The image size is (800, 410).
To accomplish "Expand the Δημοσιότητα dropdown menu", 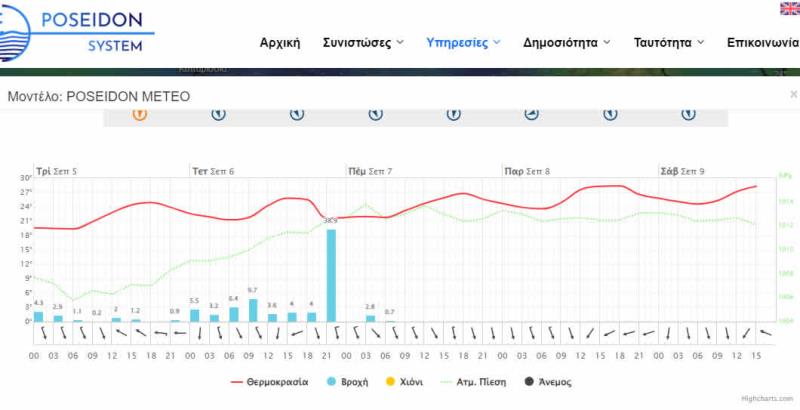I will (x=566, y=43).
